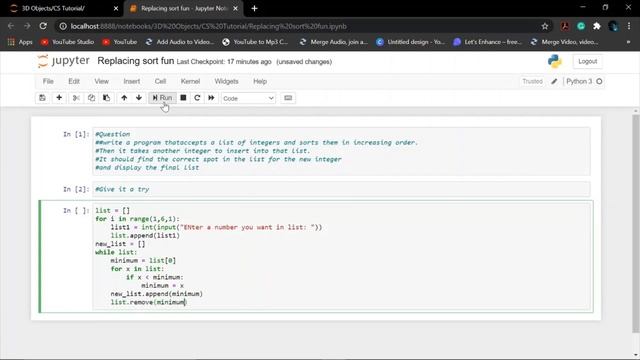This screenshot has width=640, height=360.
Task: Cut selected cells with scissors icon
Action: click(76, 98)
